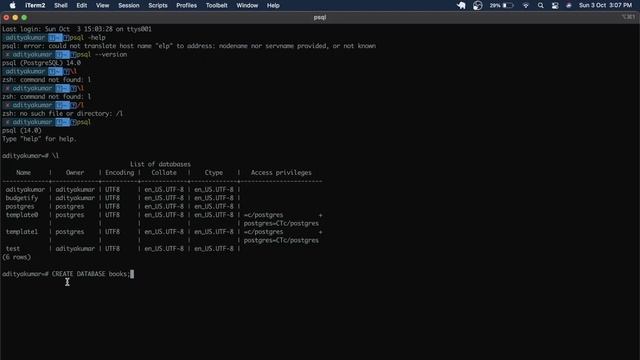Open Control Center icon

click(x=555, y=5)
